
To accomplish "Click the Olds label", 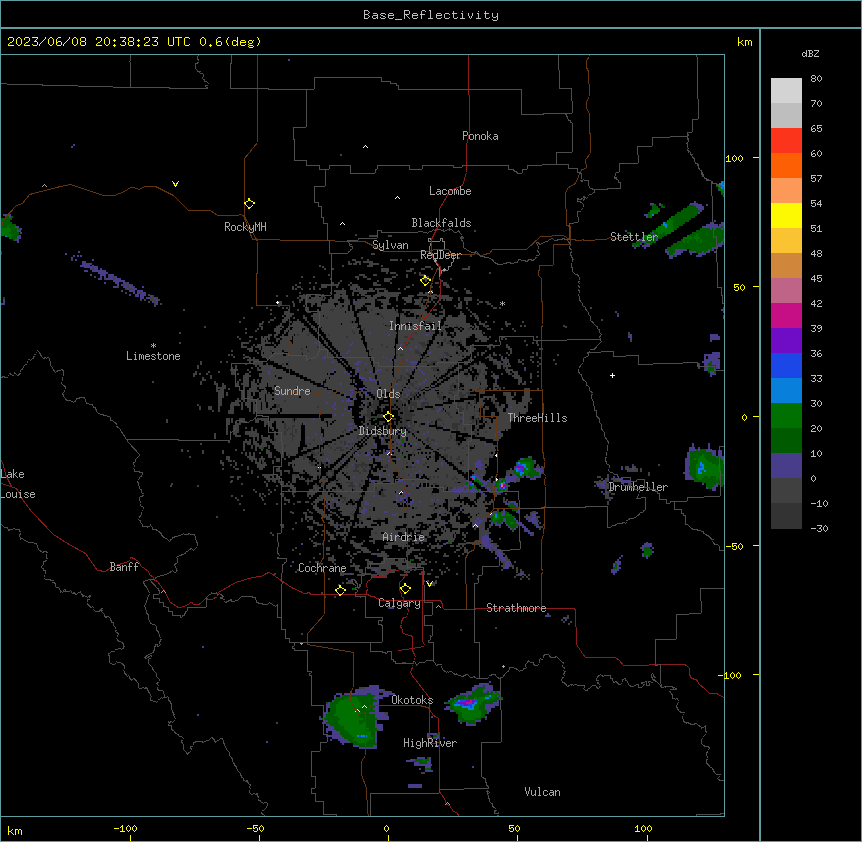I will coord(388,394).
